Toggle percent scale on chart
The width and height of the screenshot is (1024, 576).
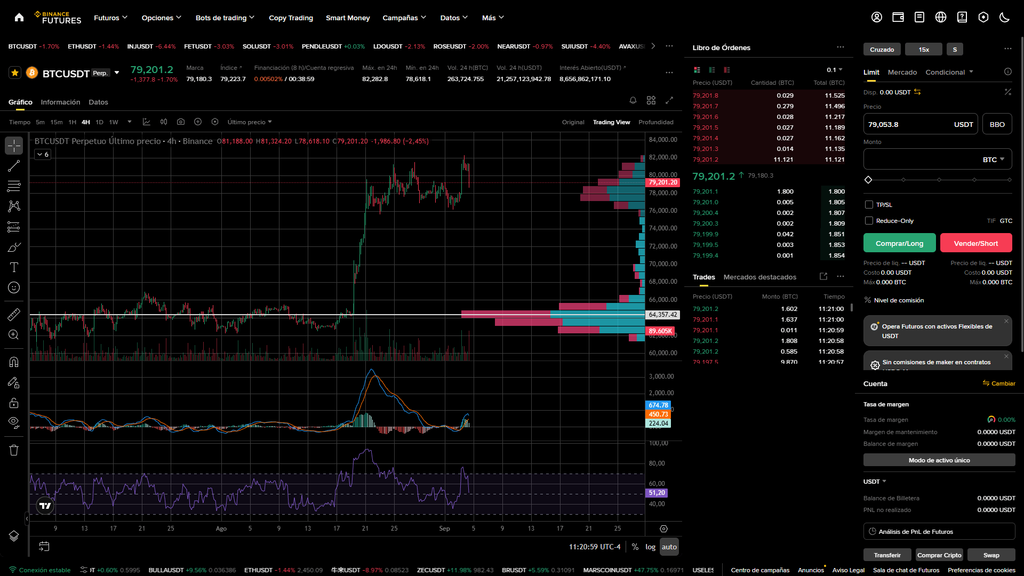coord(635,547)
